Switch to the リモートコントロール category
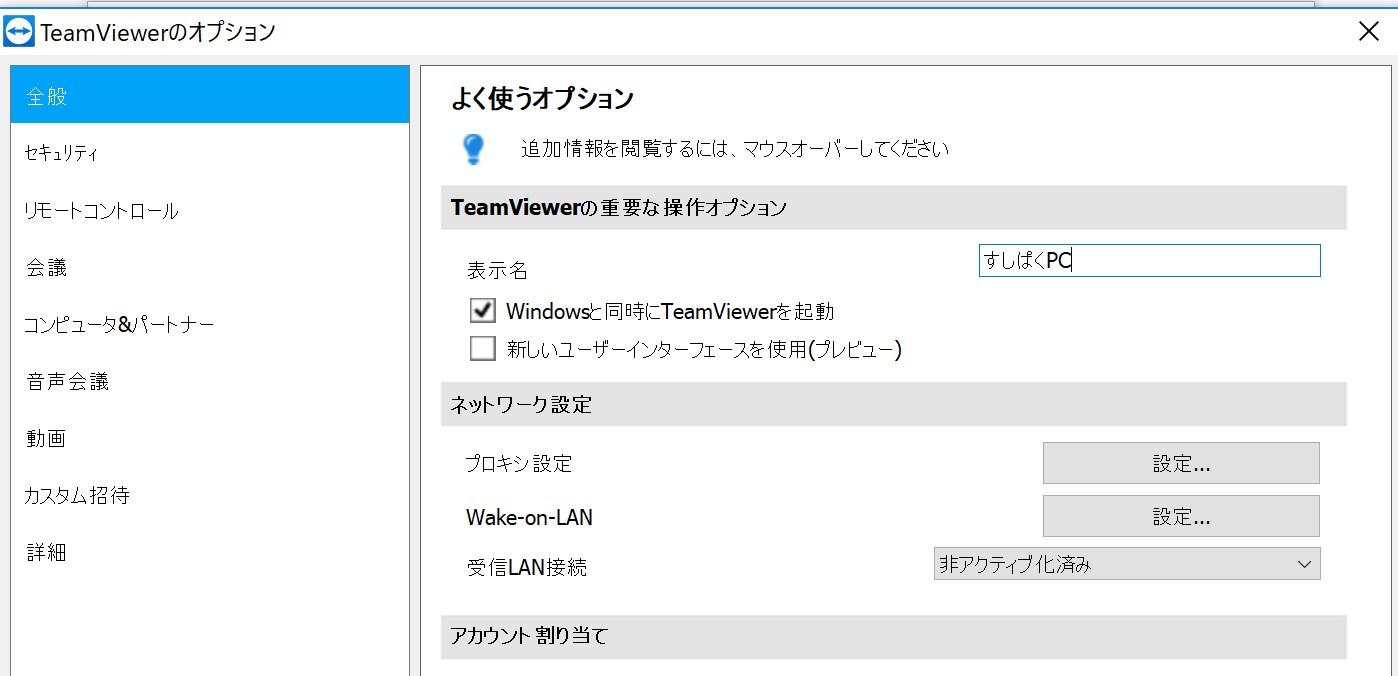This screenshot has height=676, width=1398. pos(210,210)
